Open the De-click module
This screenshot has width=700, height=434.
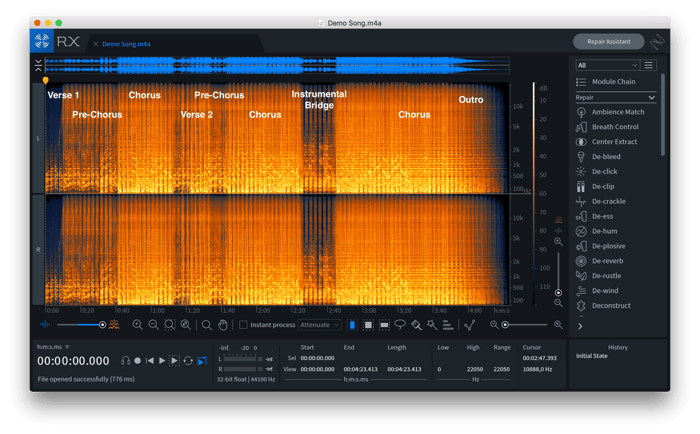click(x=597, y=171)
